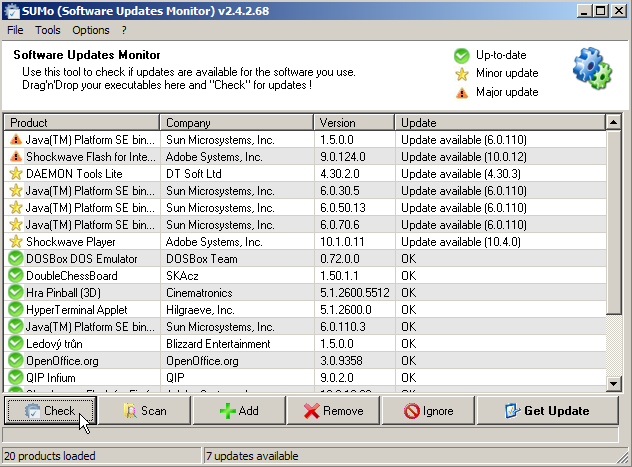Click version cell 10.1.0.11

point(342,242)
